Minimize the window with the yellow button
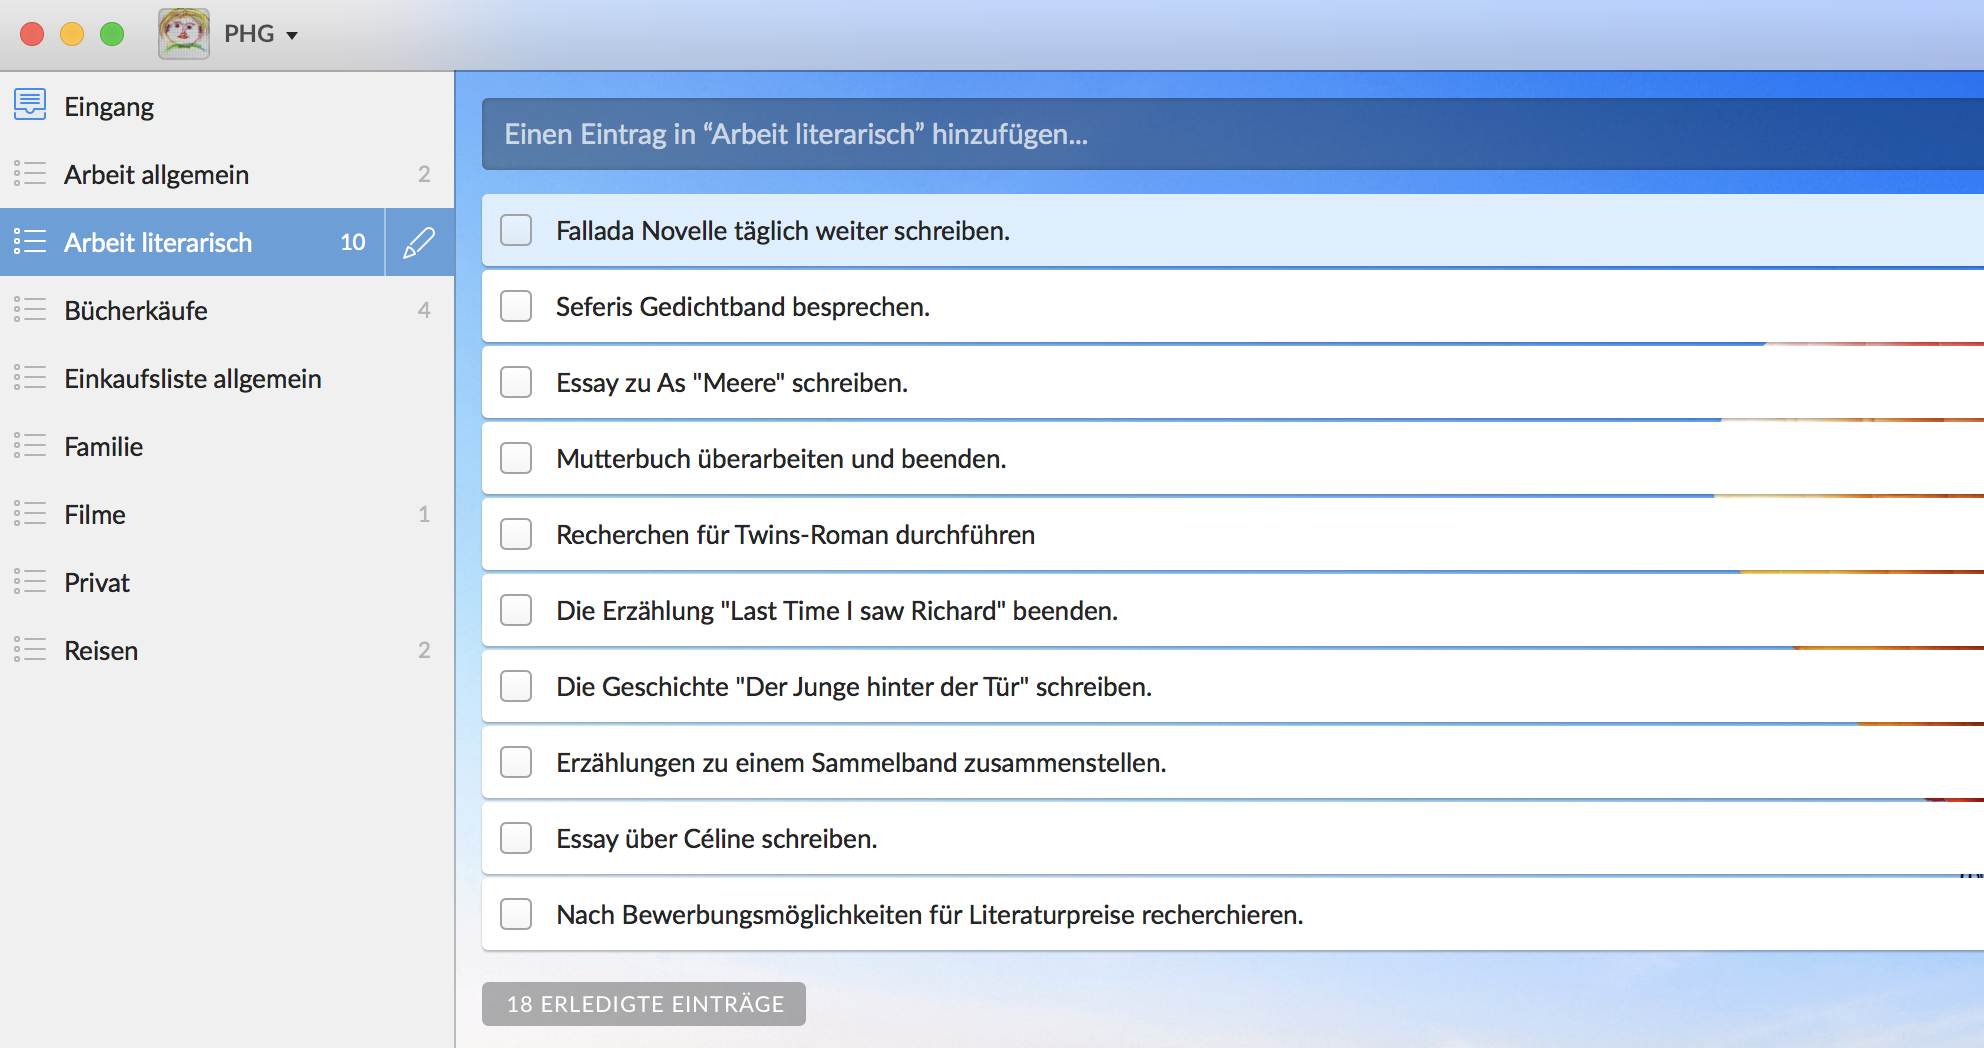This screenshot has height=1048, width=1984. 72,34
